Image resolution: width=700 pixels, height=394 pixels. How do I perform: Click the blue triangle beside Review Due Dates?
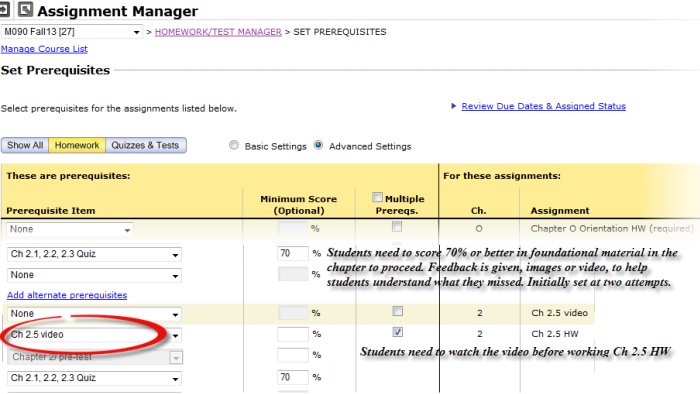454,106
